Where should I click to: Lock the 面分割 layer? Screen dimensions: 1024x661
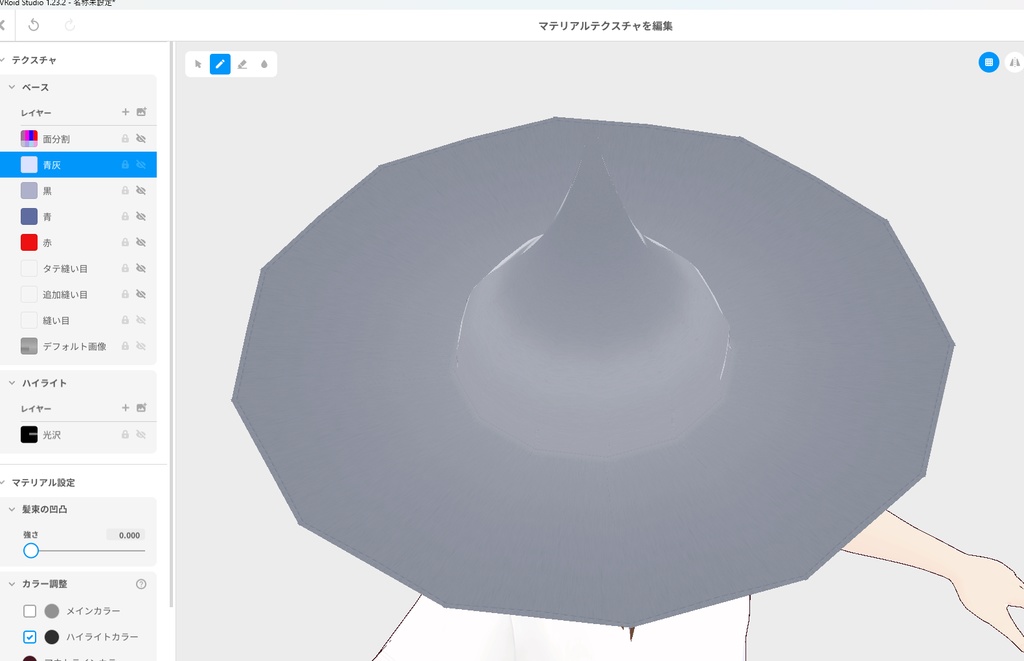(x=125, y=138)
